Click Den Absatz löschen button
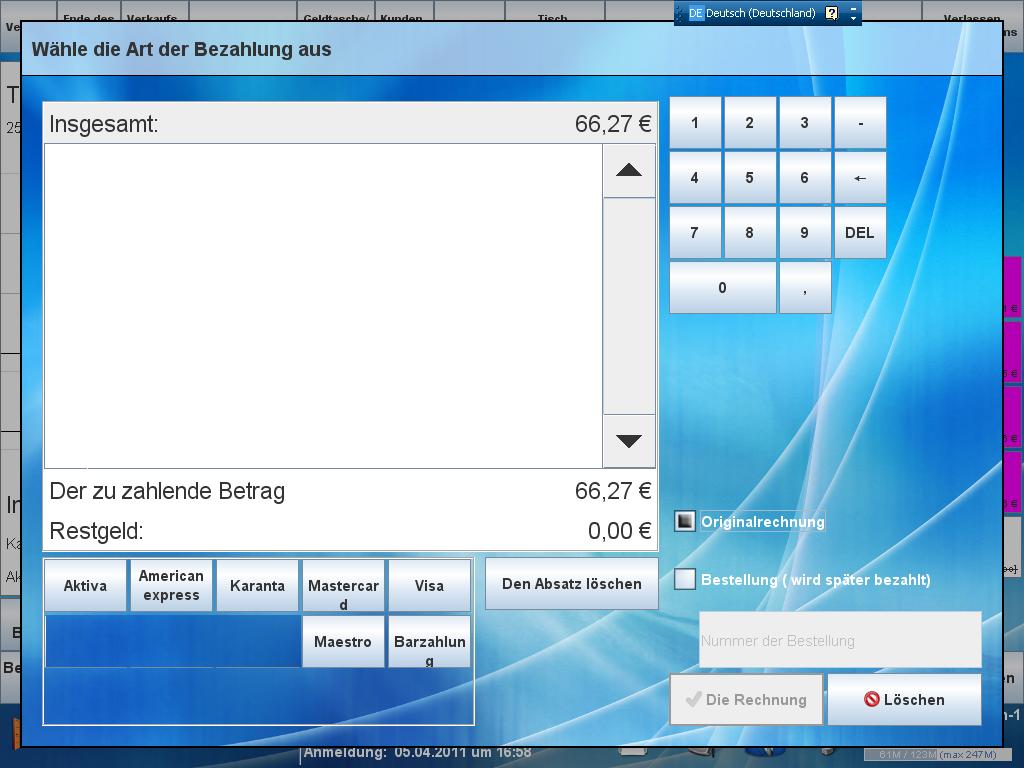 tap(572, 584)
